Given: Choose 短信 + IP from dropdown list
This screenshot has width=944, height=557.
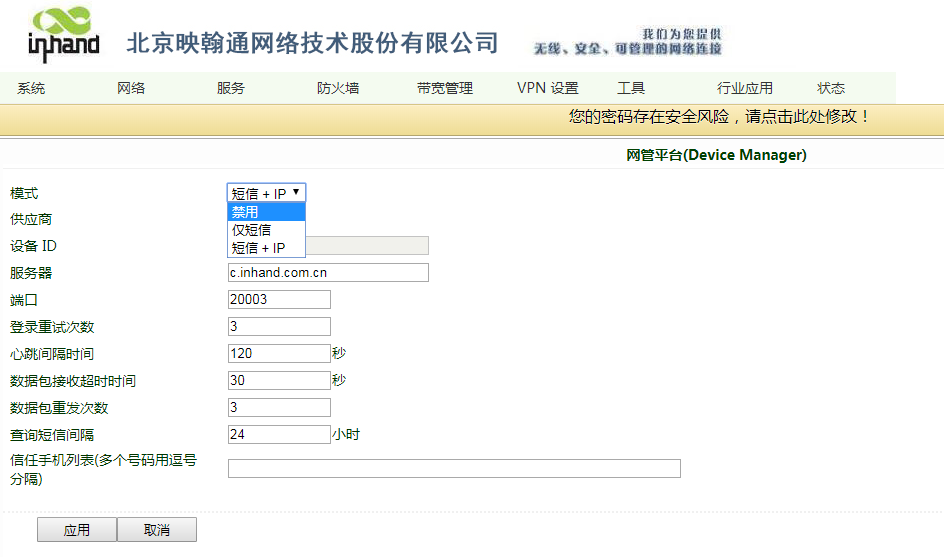Looking at the screenshot, I should tap(266, 248).
